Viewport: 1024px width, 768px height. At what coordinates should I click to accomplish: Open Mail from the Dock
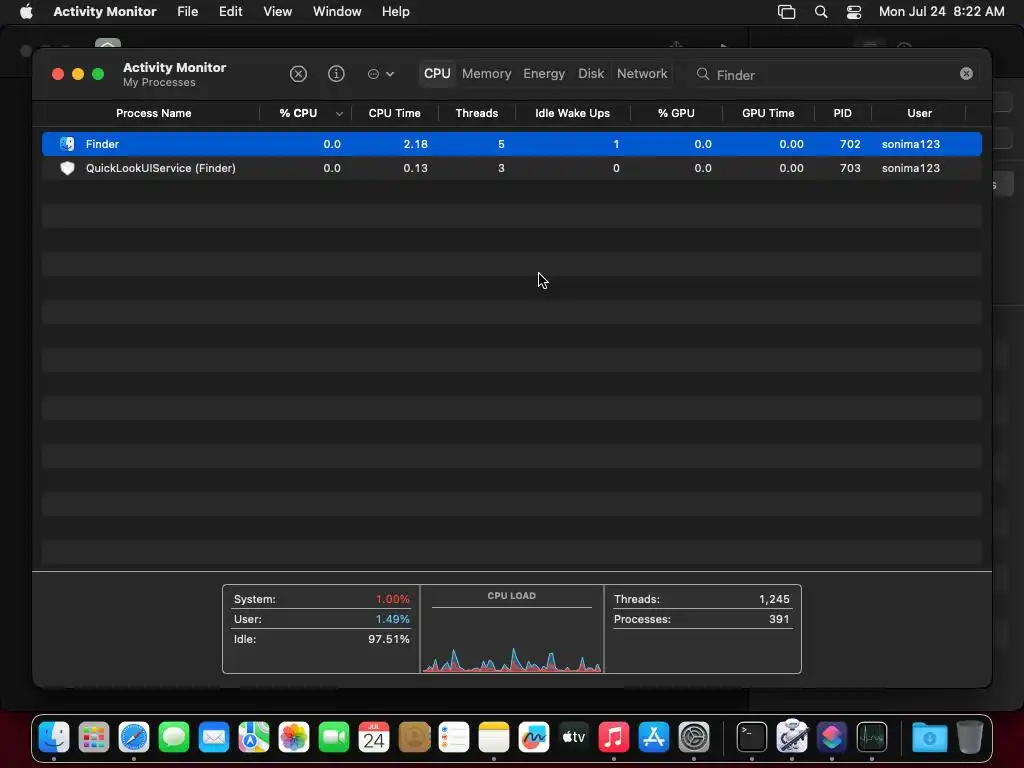tap(214, 737)
